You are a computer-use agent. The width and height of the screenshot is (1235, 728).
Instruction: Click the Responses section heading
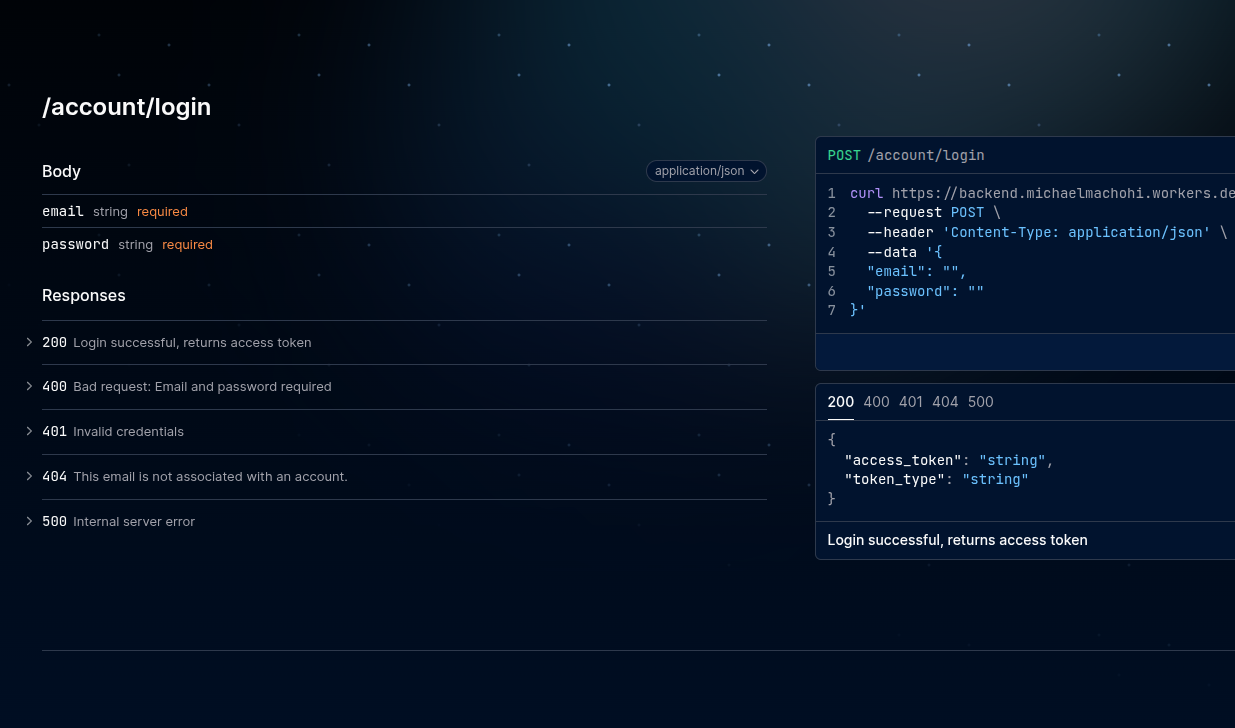(x=84, y=296)
